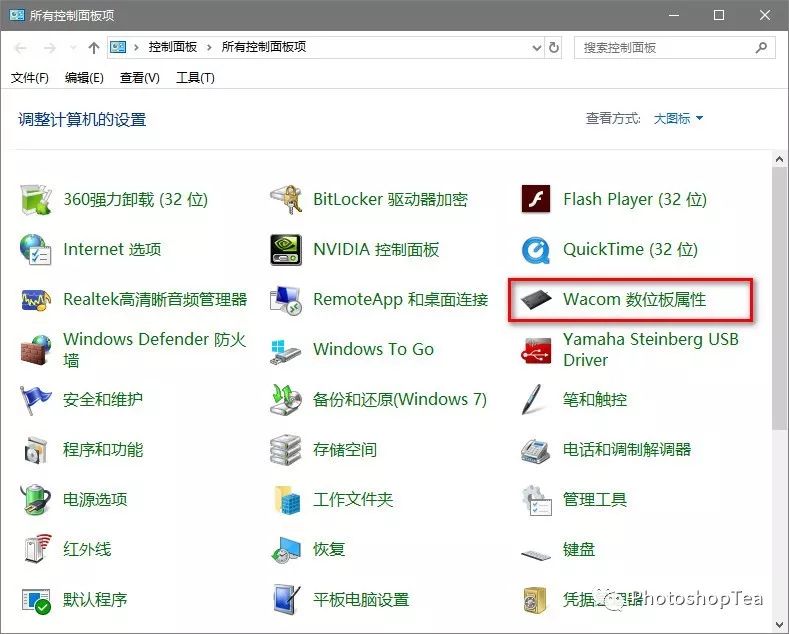This screenshot has width=789, height=634.
Task: Open 程序和功能 link
Action: (x=103, y=449)
